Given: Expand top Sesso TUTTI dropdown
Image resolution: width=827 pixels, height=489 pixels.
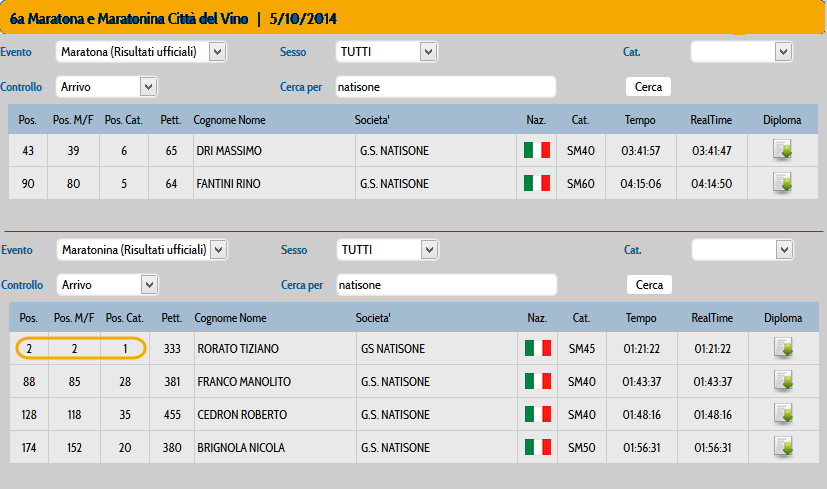Looking at the screenshot, I should [x=387, y=52].
